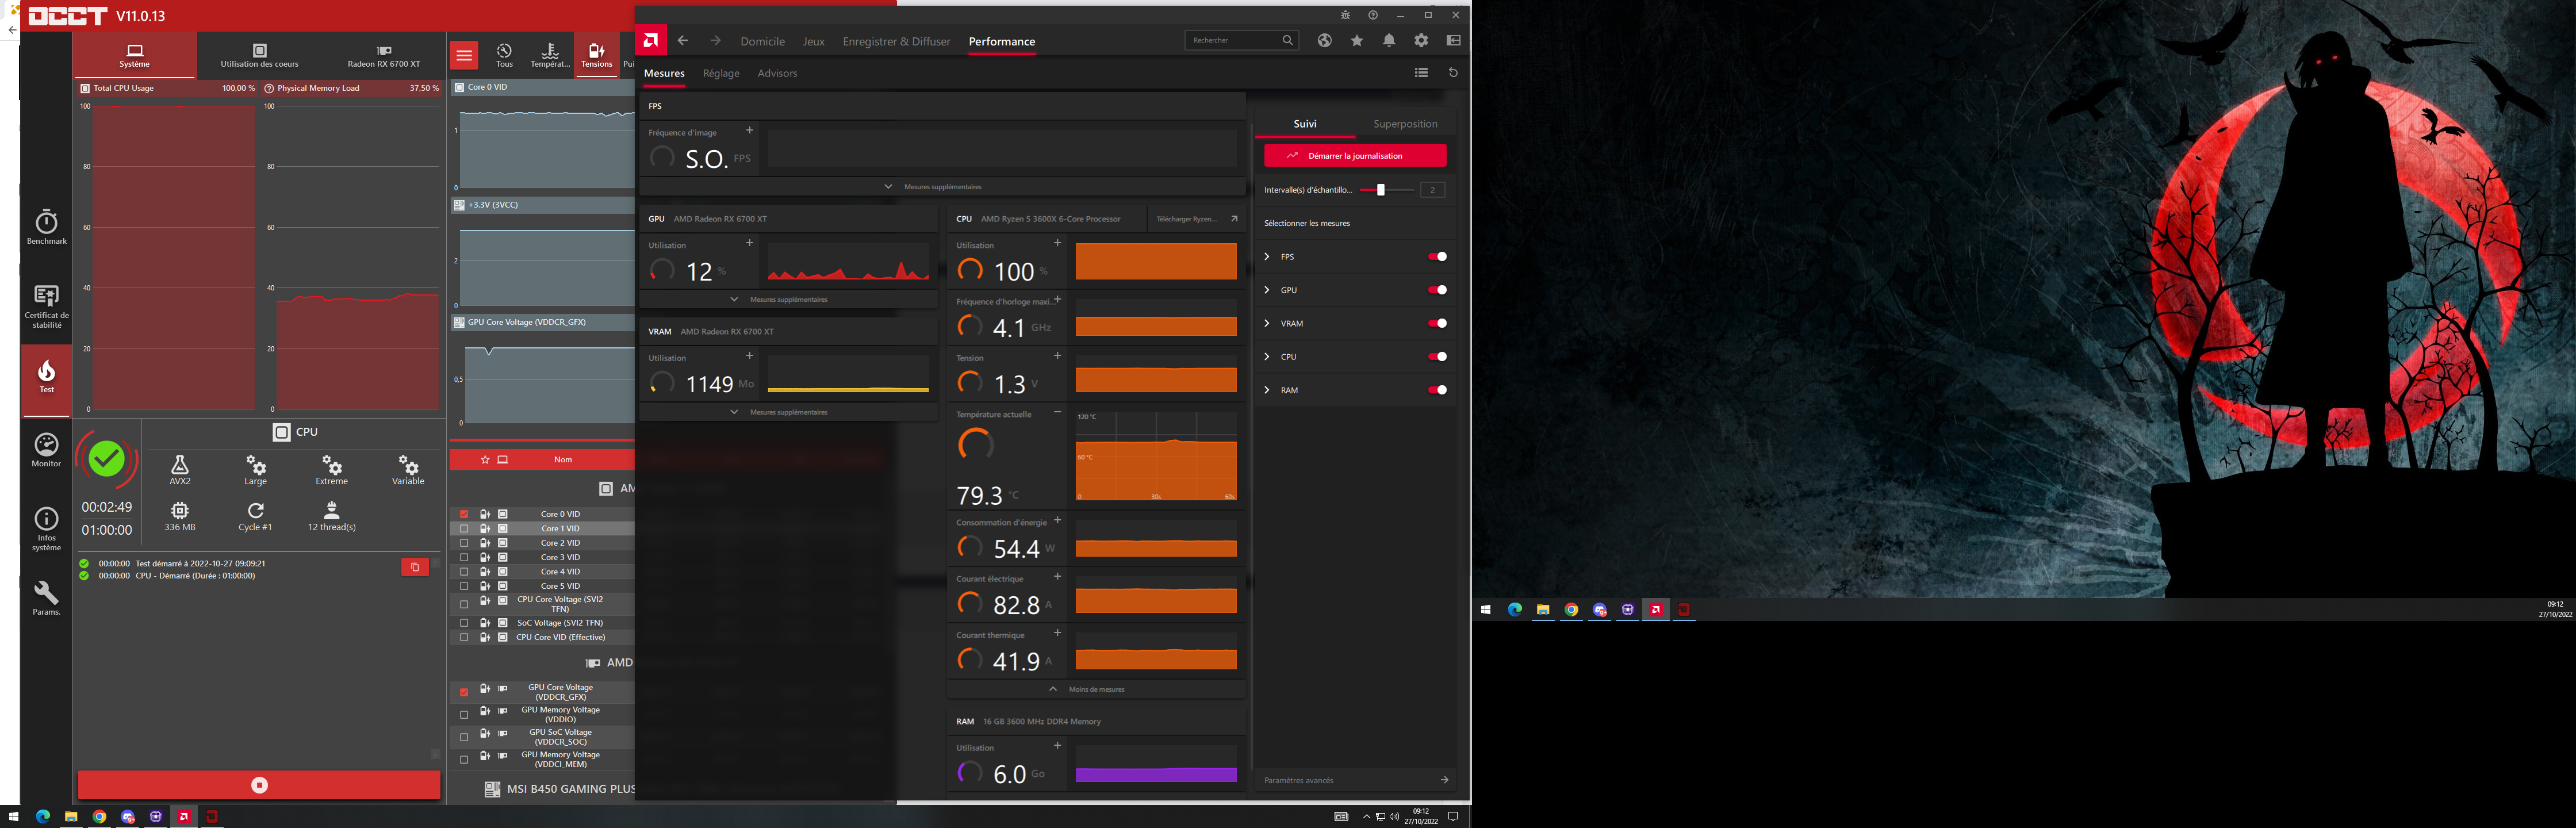Open Benchmark in OCCT sidebar

(46, 227)
